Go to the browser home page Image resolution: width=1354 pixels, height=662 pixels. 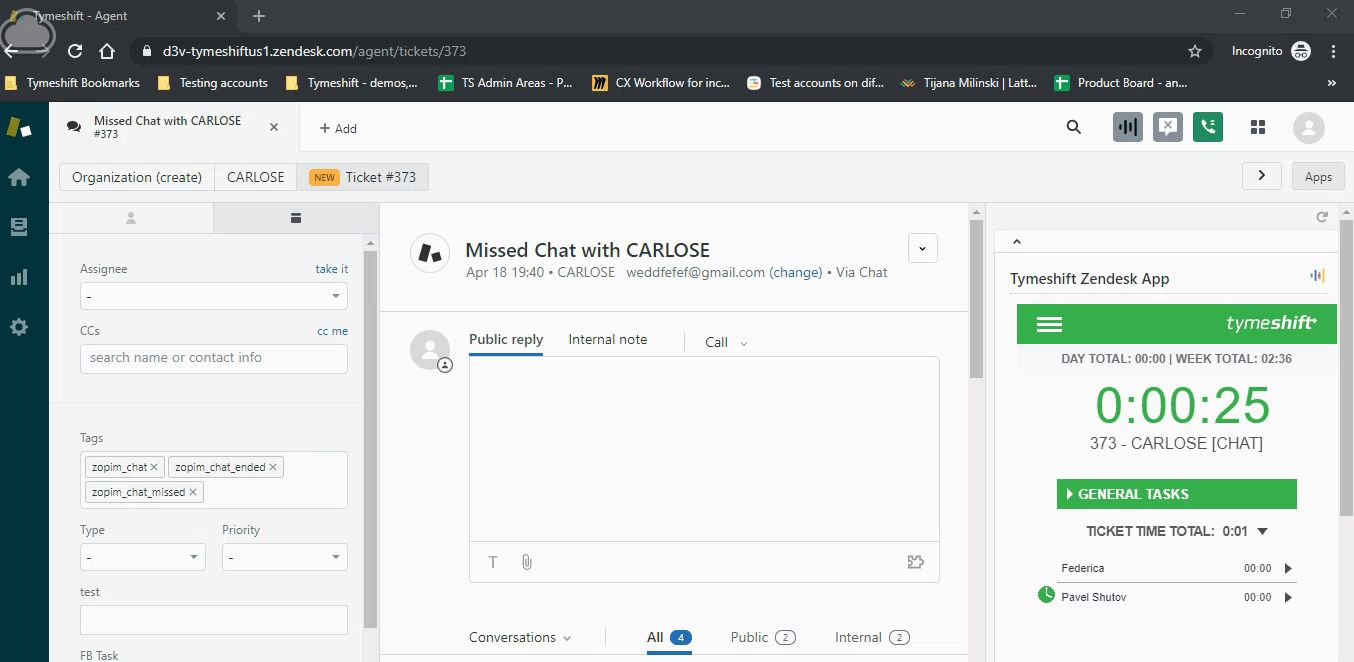107,51
